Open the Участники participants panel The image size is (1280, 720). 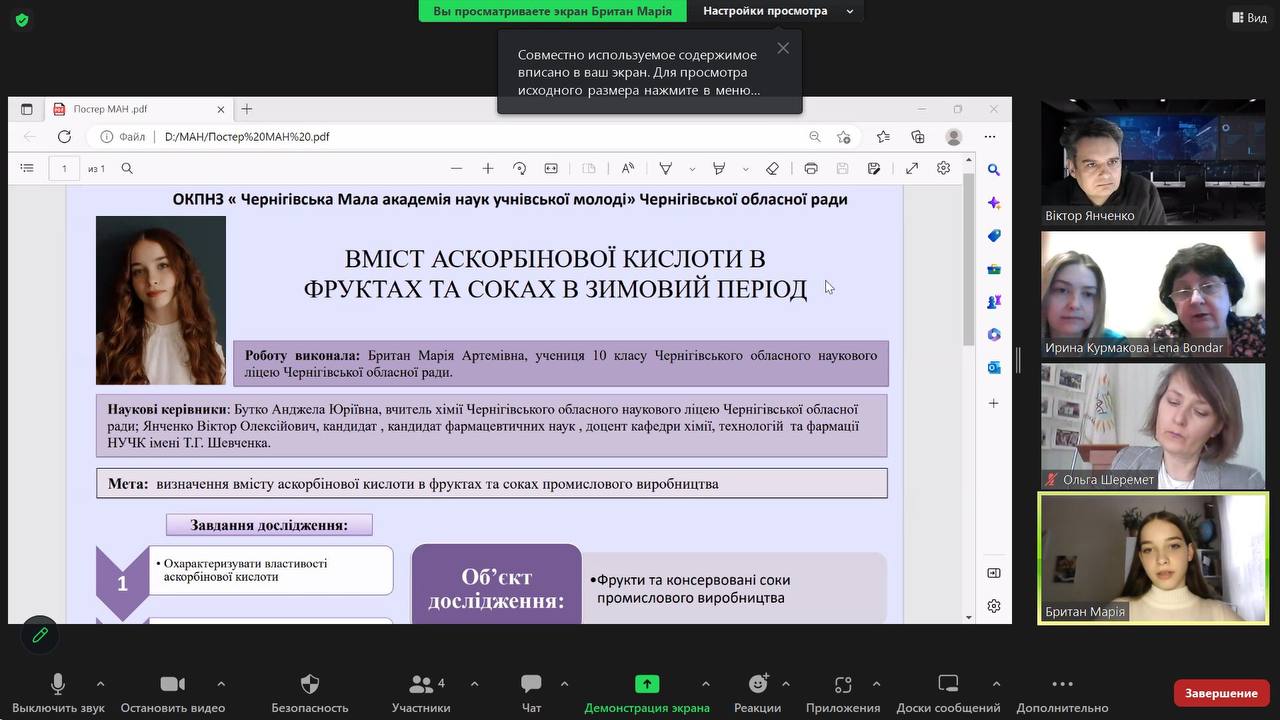tap(421, 694)
